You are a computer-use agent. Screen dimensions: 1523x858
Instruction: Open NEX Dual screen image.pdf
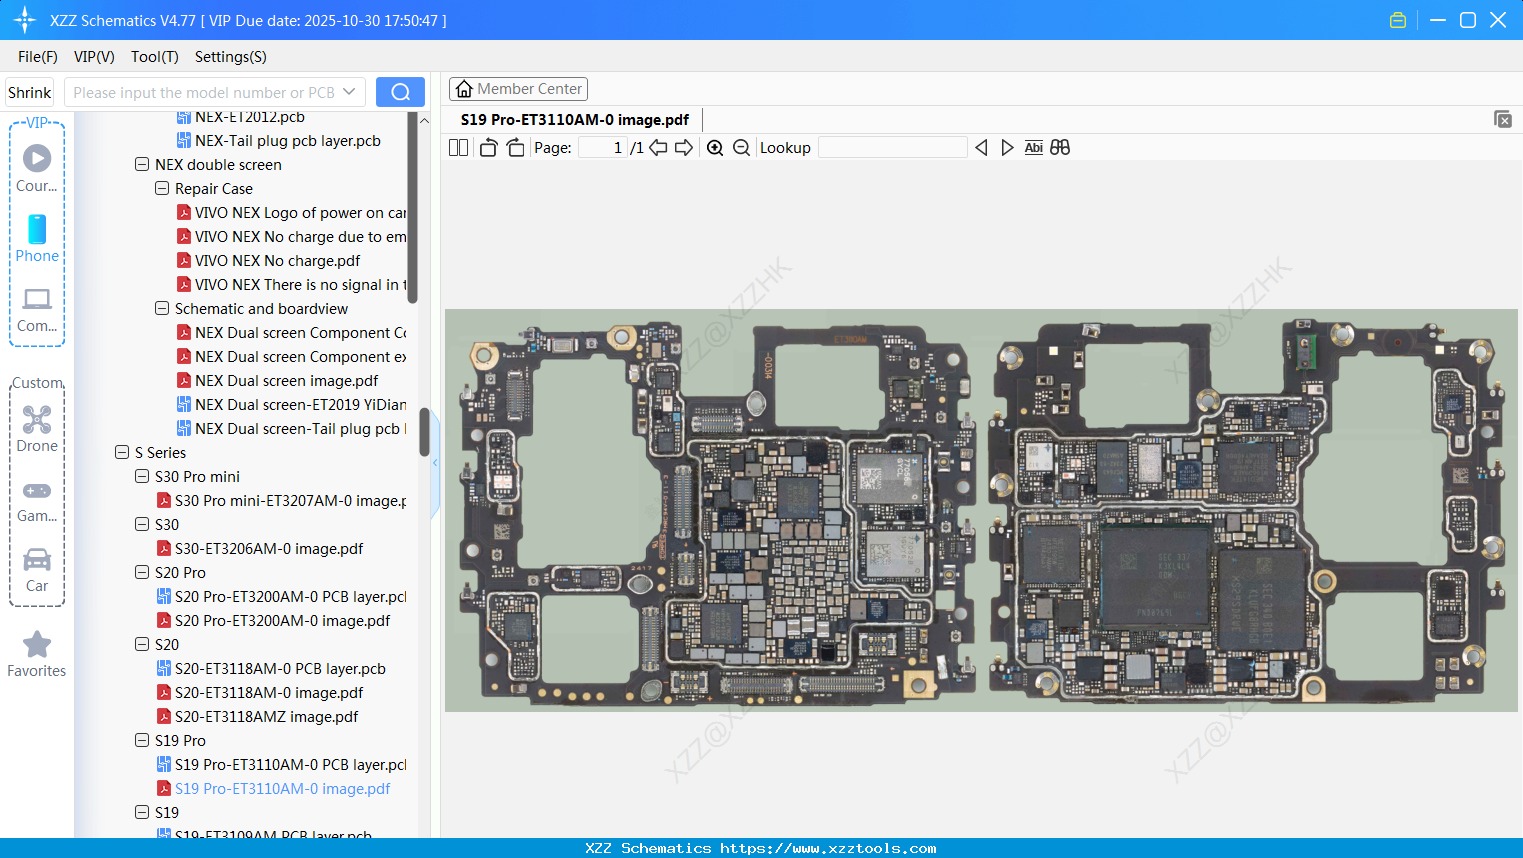click(x=277, y=381)
